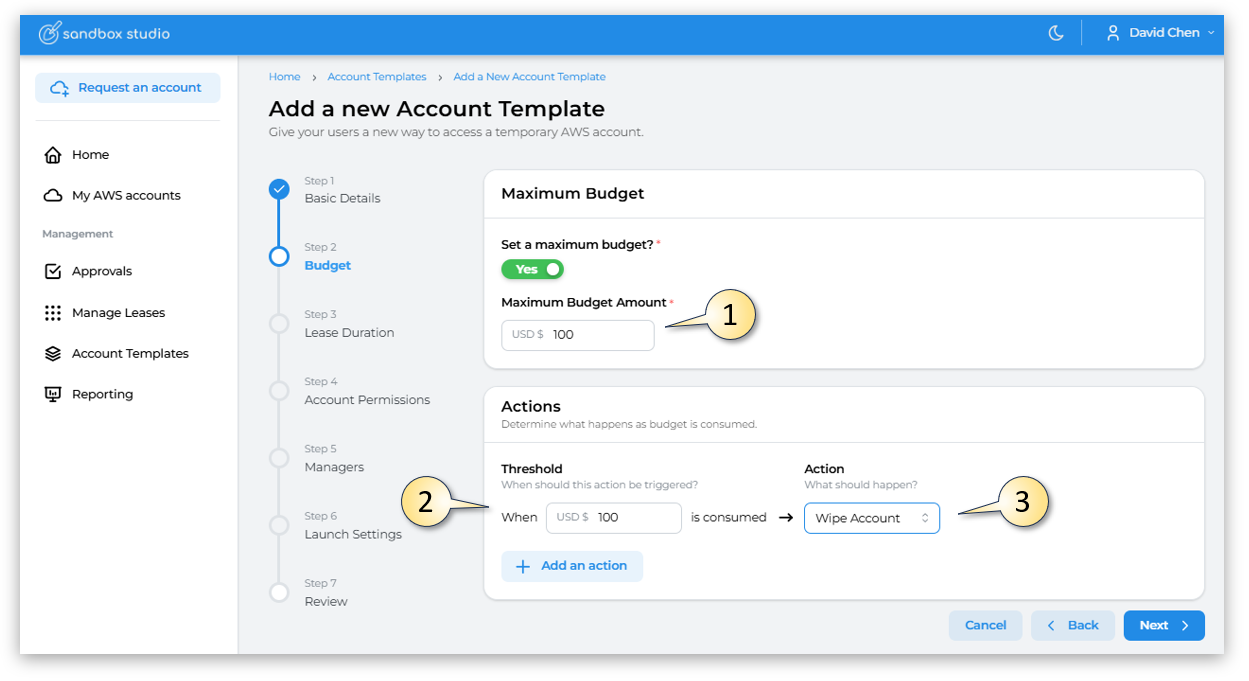The width and height of the screenshot is (1249, 681).
Task: Click the Account Templates layers icon
Action: 53,354
